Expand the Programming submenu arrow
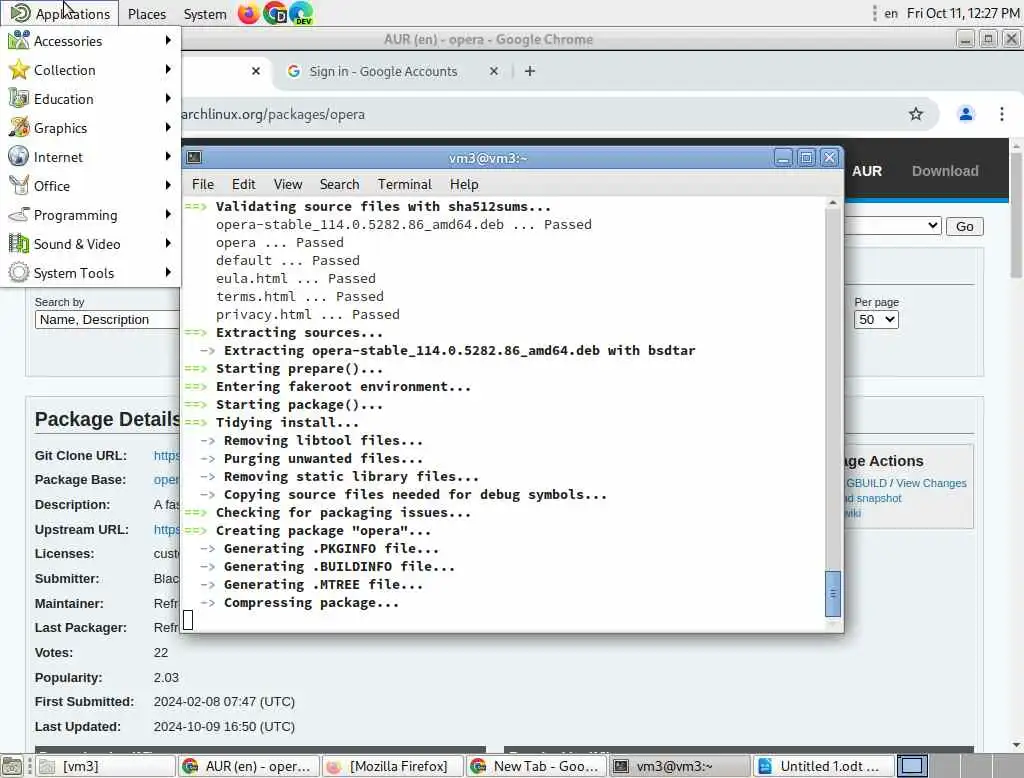Image resolution: width=1024 pixels, height=778 pixels. click(x=168, y=214)
